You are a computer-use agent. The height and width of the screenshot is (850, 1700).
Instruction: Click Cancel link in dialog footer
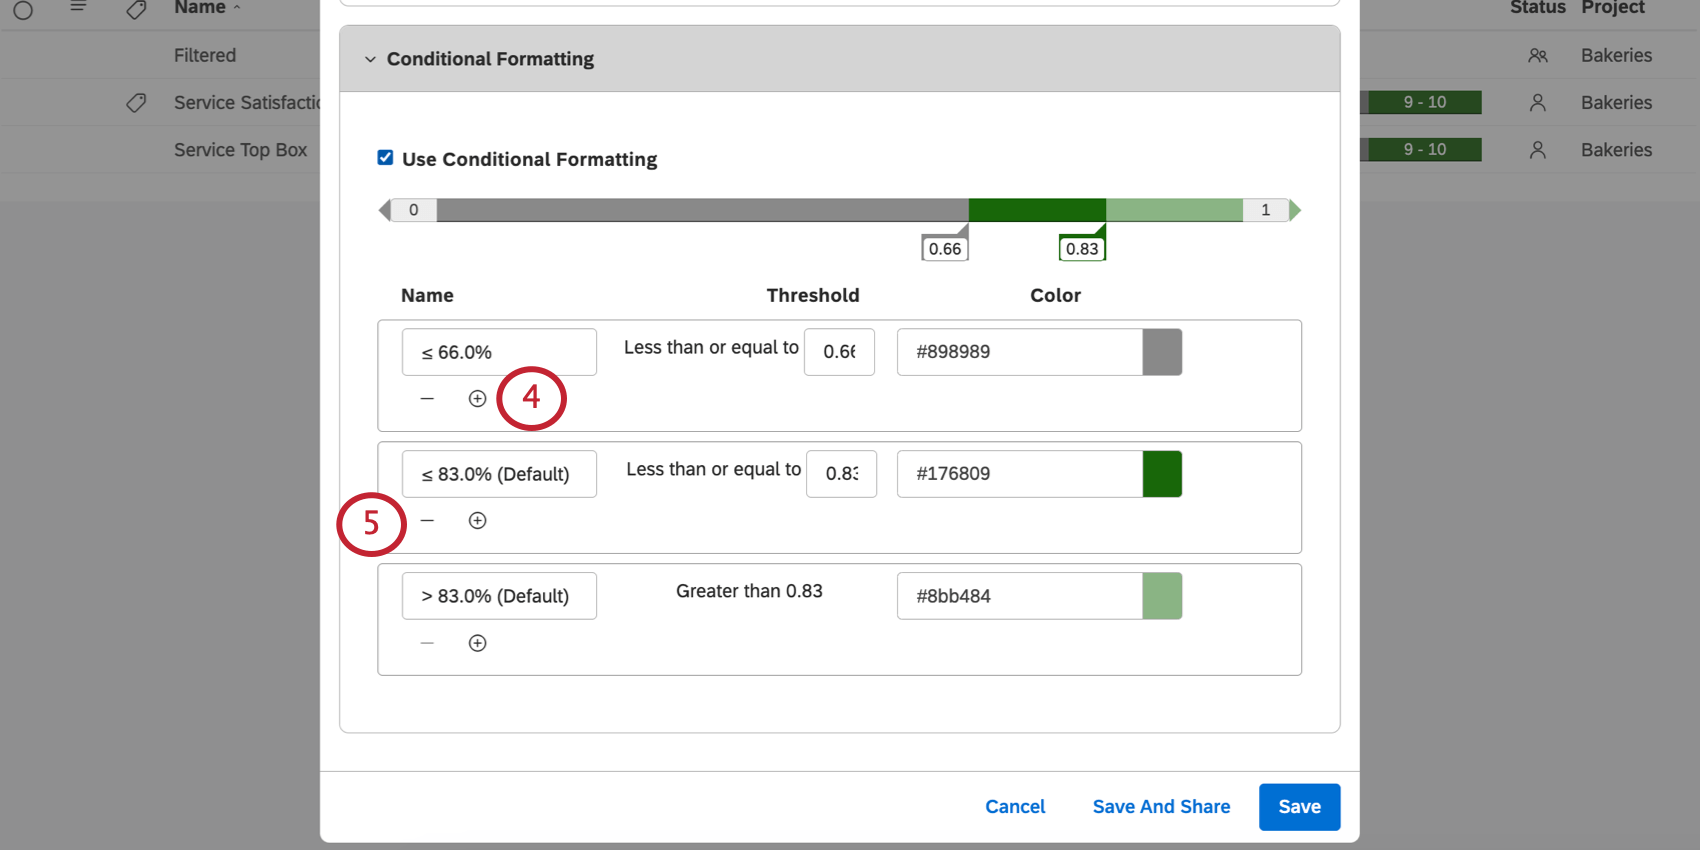click(1015, 807)
